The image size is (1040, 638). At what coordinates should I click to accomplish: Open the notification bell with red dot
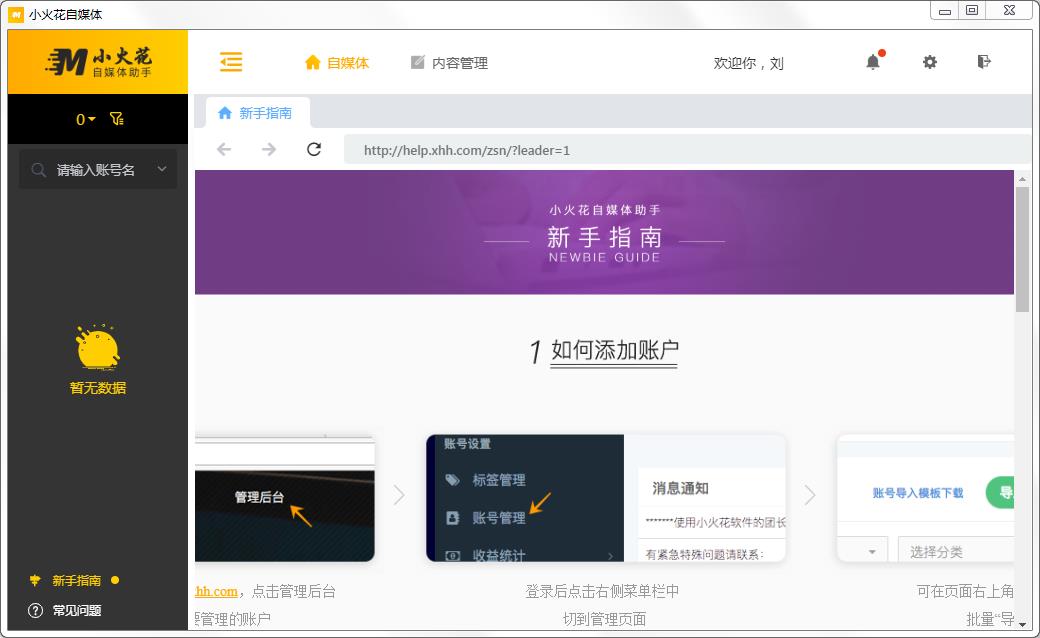[871, 62]
